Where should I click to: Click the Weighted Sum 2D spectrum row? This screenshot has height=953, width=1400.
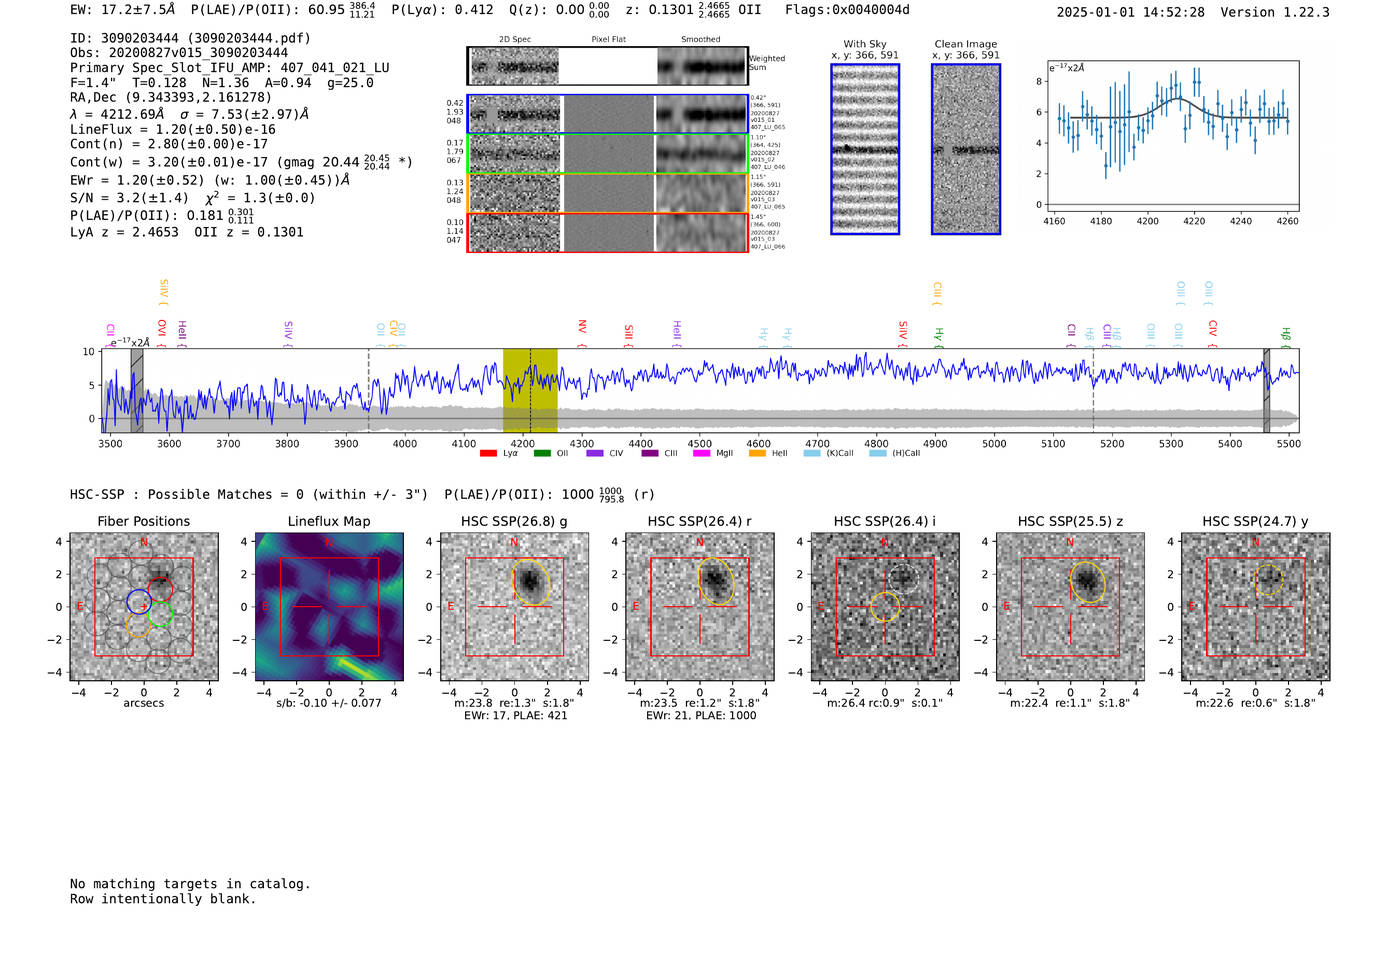608,66
